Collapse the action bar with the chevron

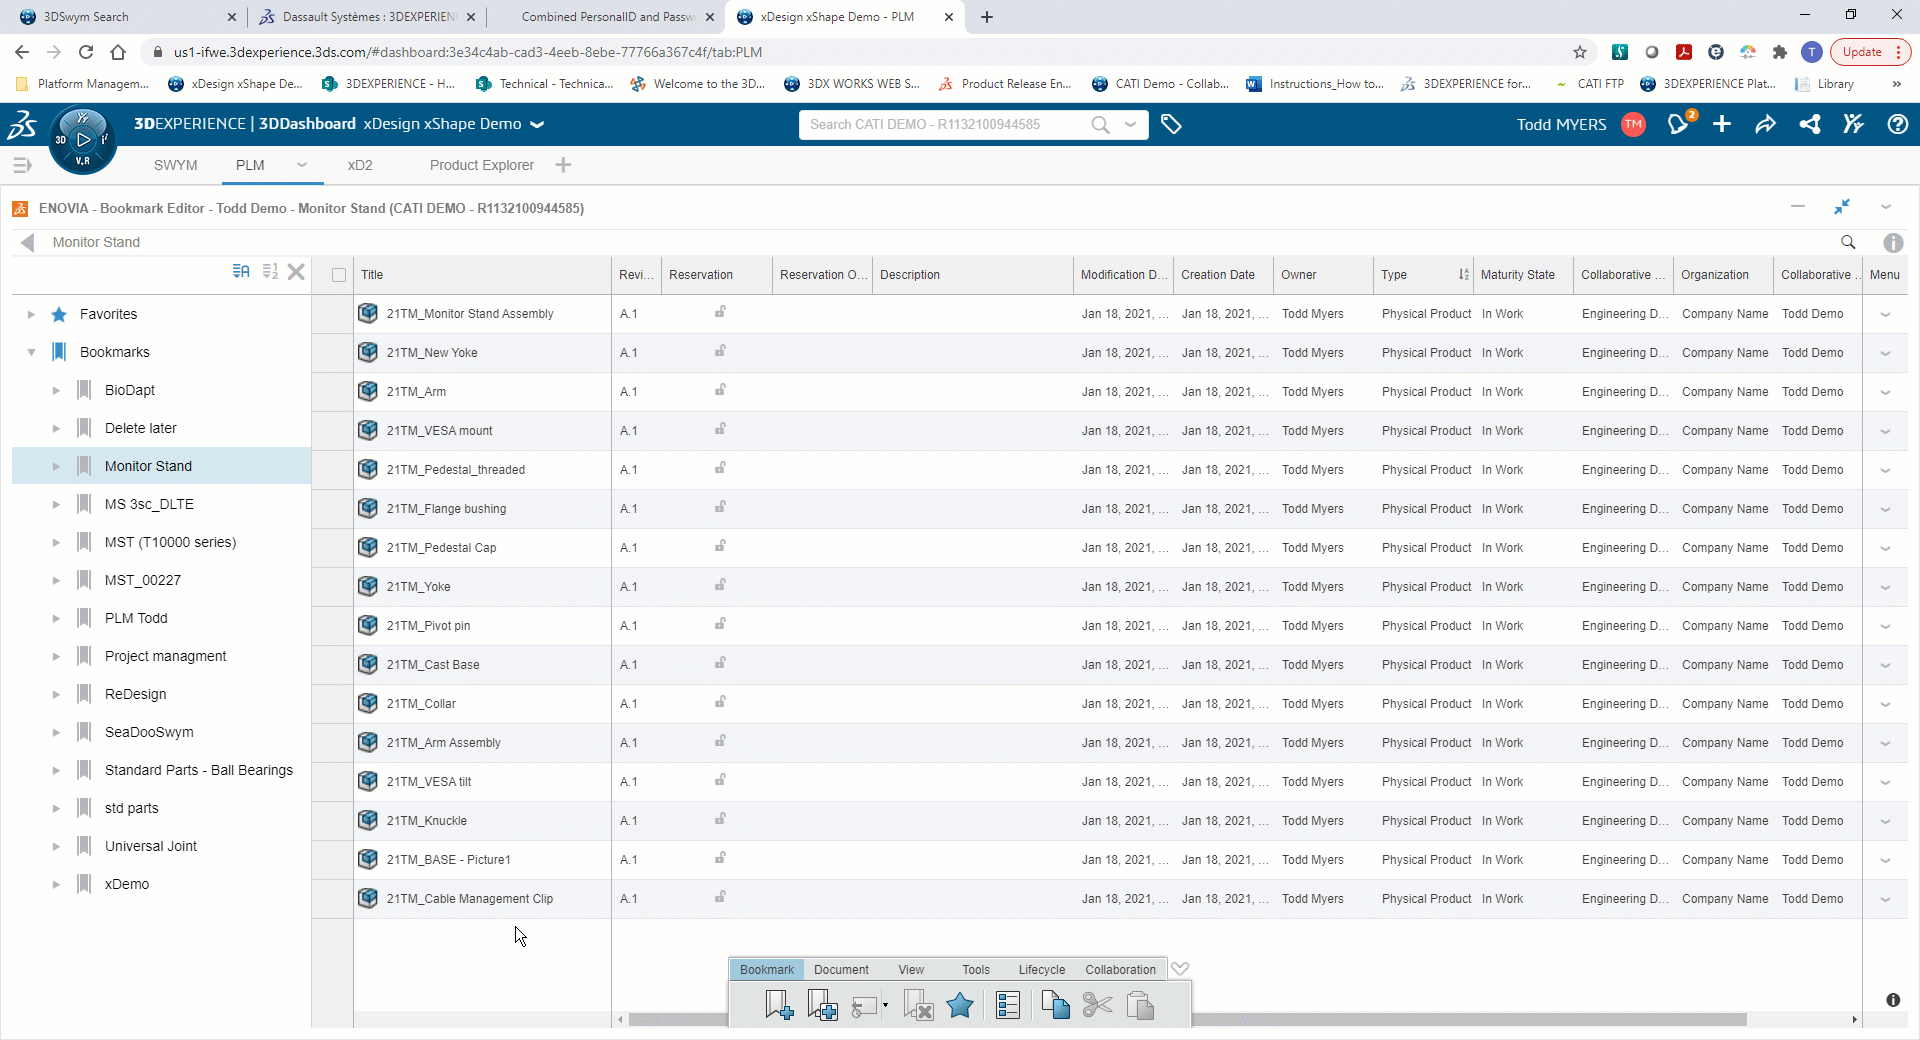tap(1180, 968)
